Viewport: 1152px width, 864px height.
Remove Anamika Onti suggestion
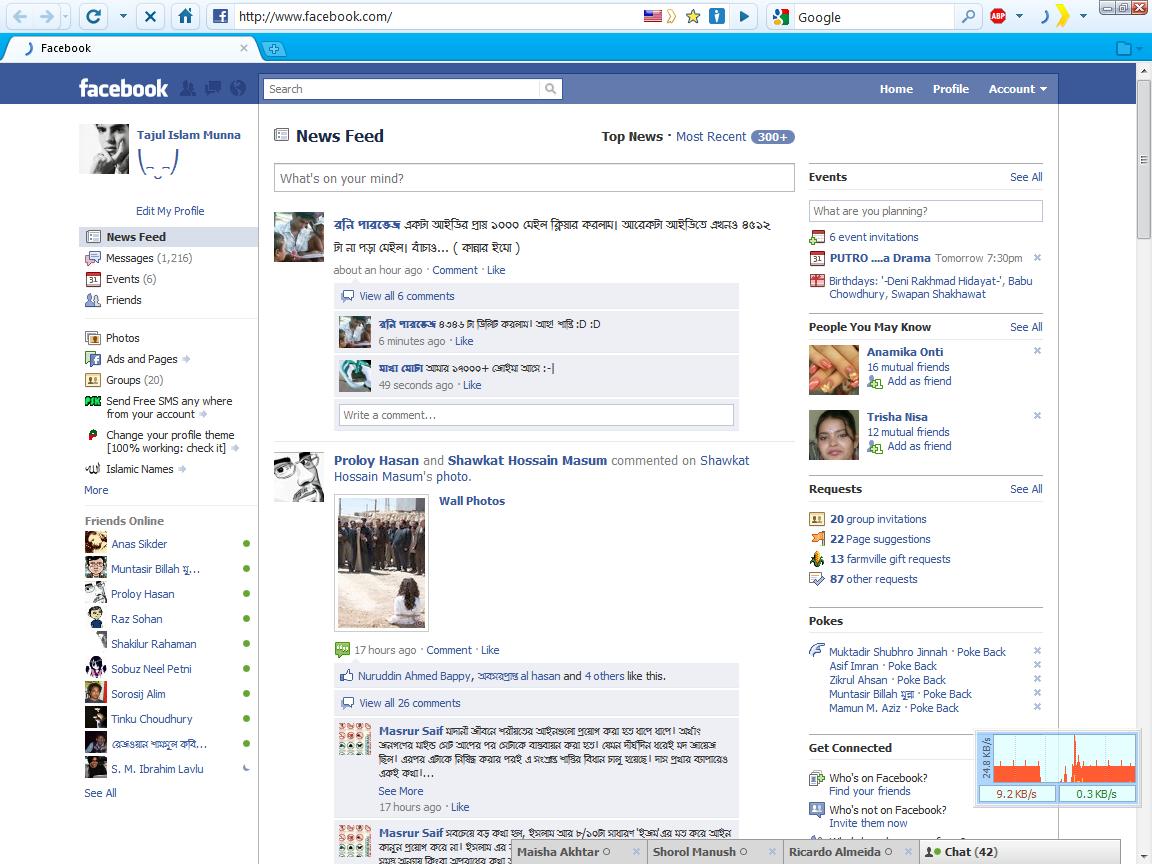click(x=1037, y=350)
